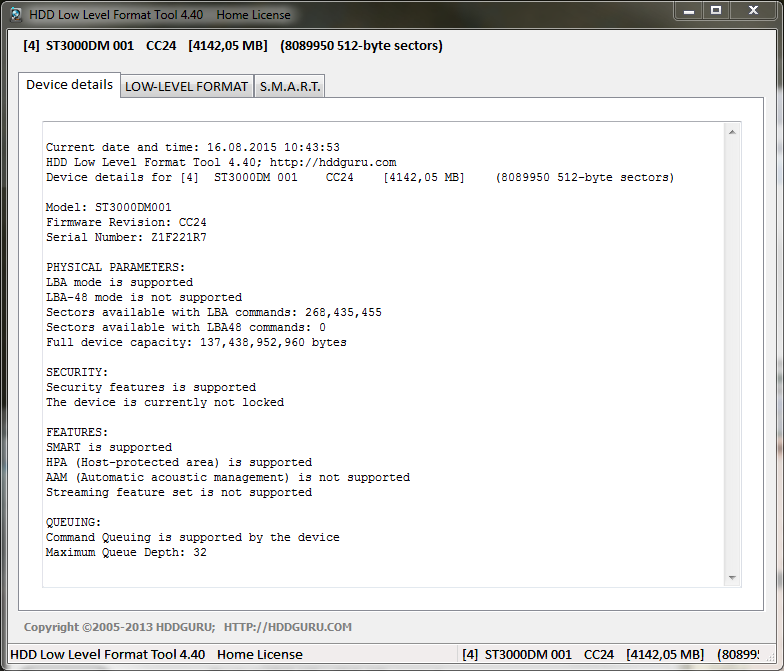Open the LOW-LEVEL FORMAT tab

click(186, 86)
